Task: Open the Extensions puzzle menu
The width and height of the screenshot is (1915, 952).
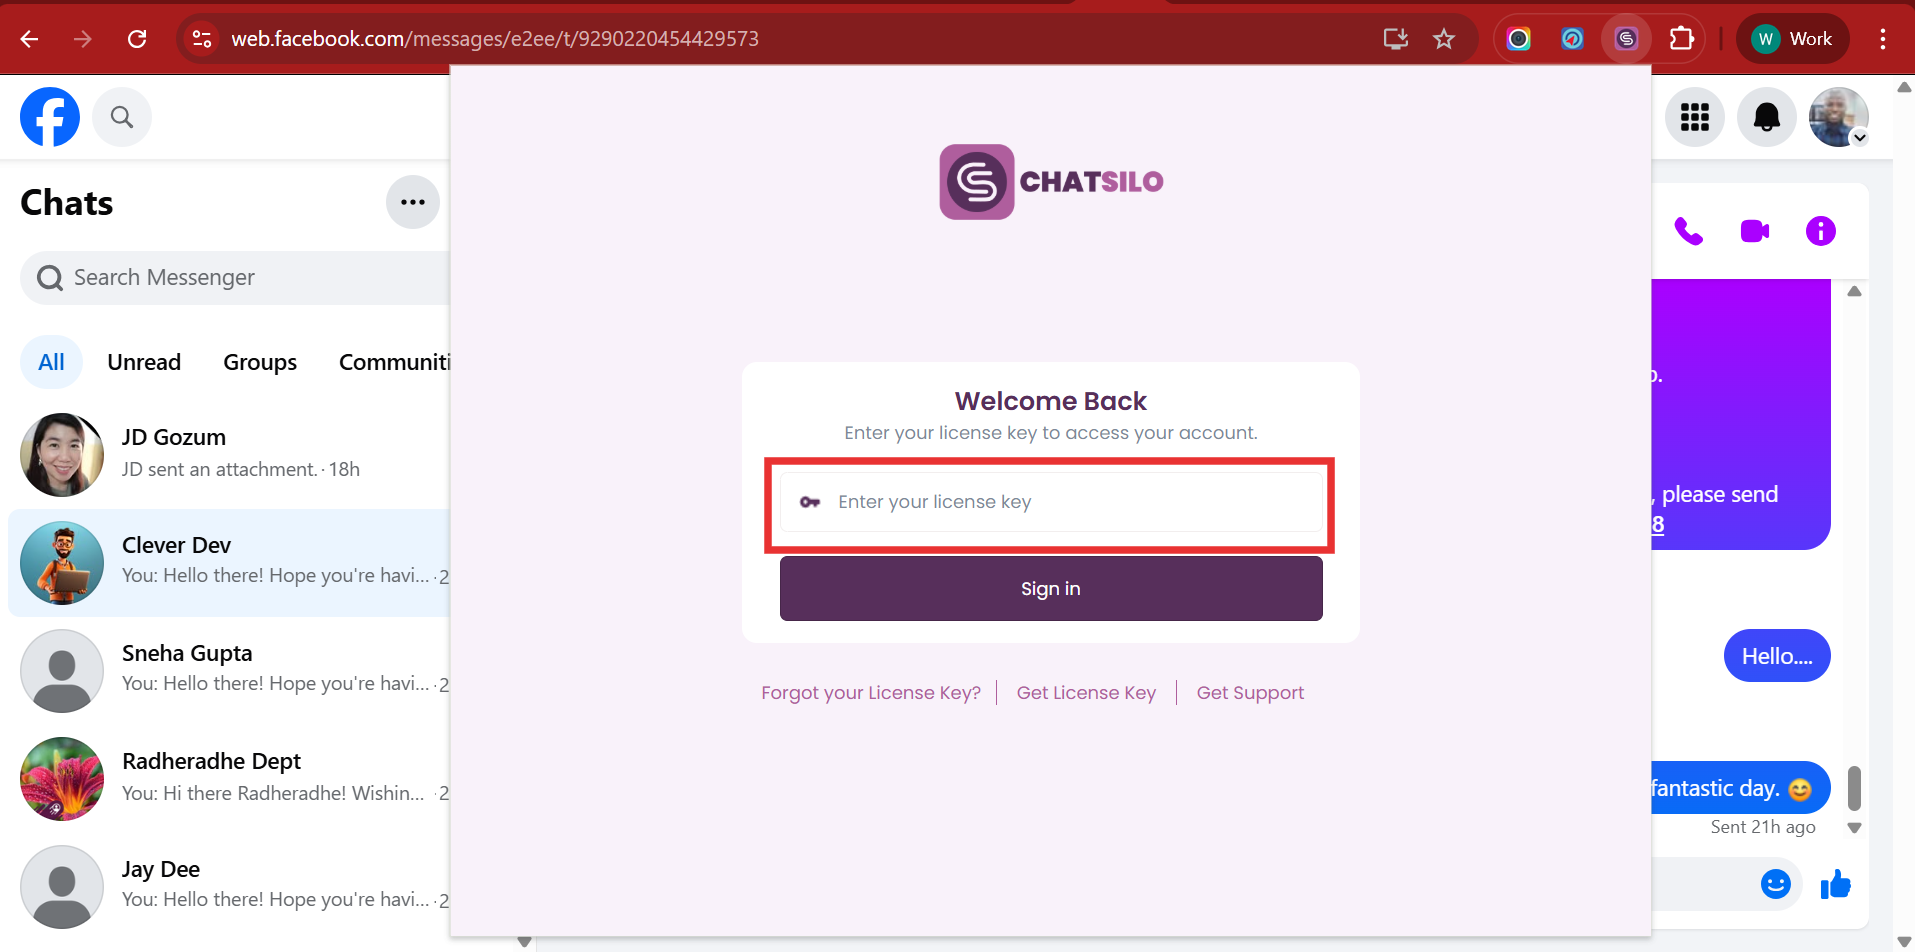Action: coord(1682,39)
